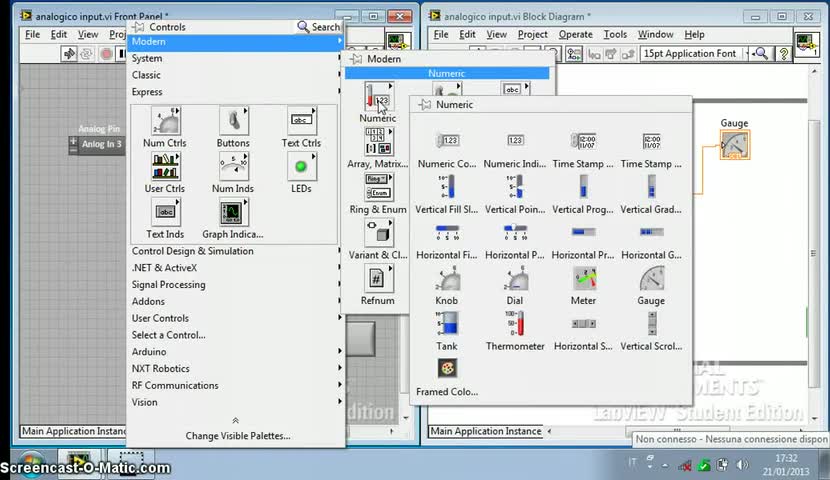Choose the Thermometer indicator icon

pyautogui.click(x=515, y=324)
